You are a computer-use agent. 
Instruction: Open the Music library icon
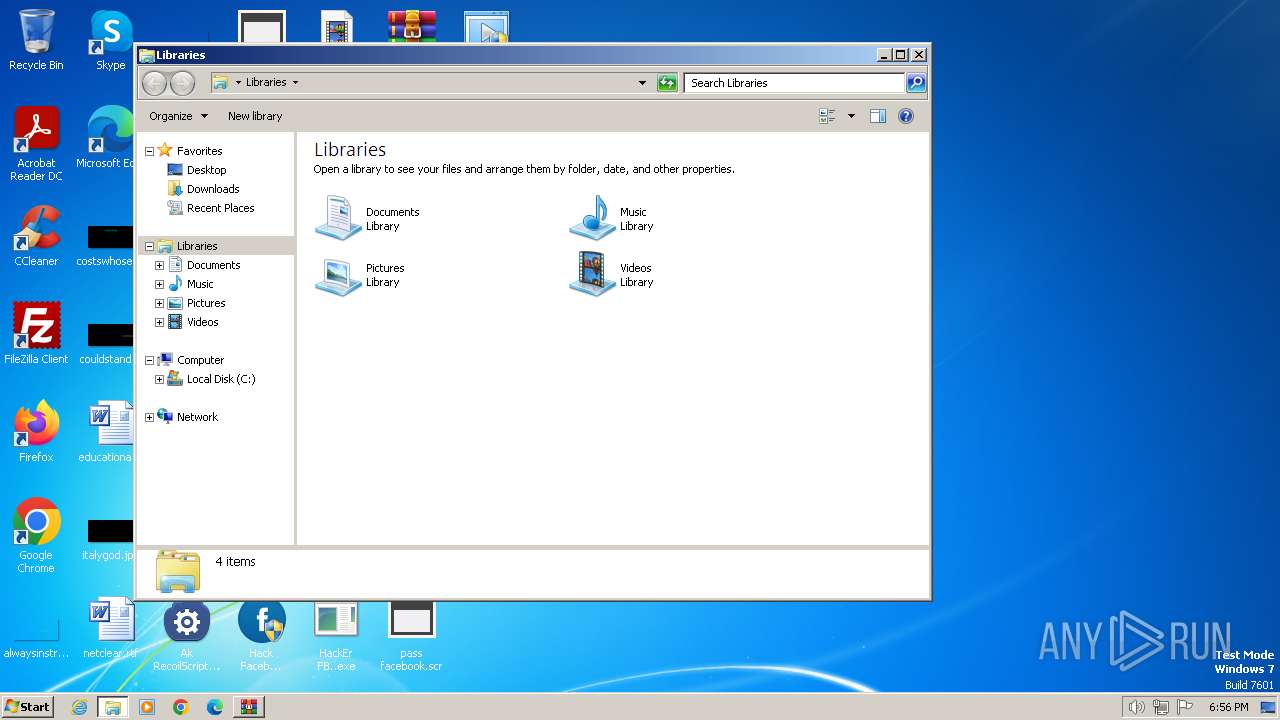[x=592, y=218]
